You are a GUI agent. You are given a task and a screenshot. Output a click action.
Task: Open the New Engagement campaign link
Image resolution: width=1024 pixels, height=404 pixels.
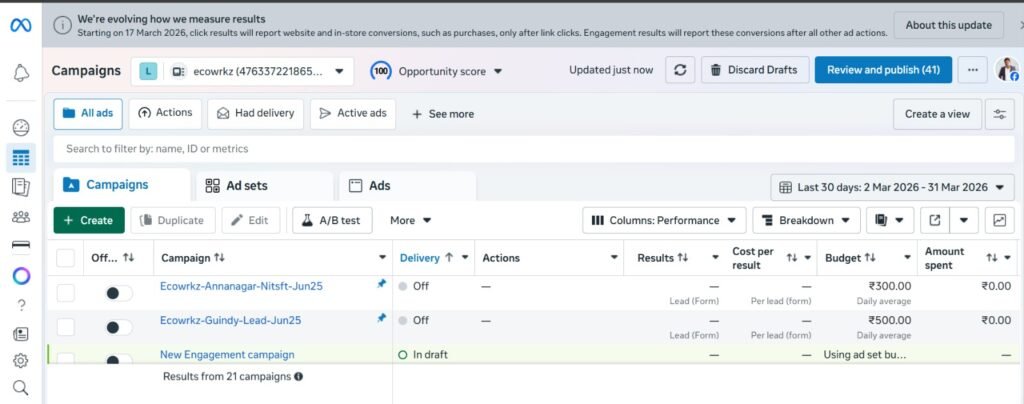click(227, 355)
